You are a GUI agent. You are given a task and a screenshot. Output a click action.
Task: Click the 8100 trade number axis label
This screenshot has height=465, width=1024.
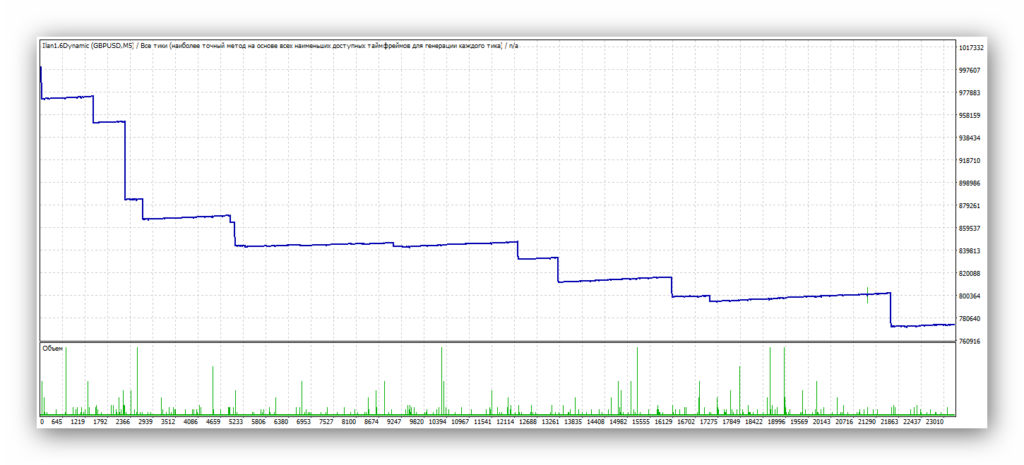tap(348, 422)
